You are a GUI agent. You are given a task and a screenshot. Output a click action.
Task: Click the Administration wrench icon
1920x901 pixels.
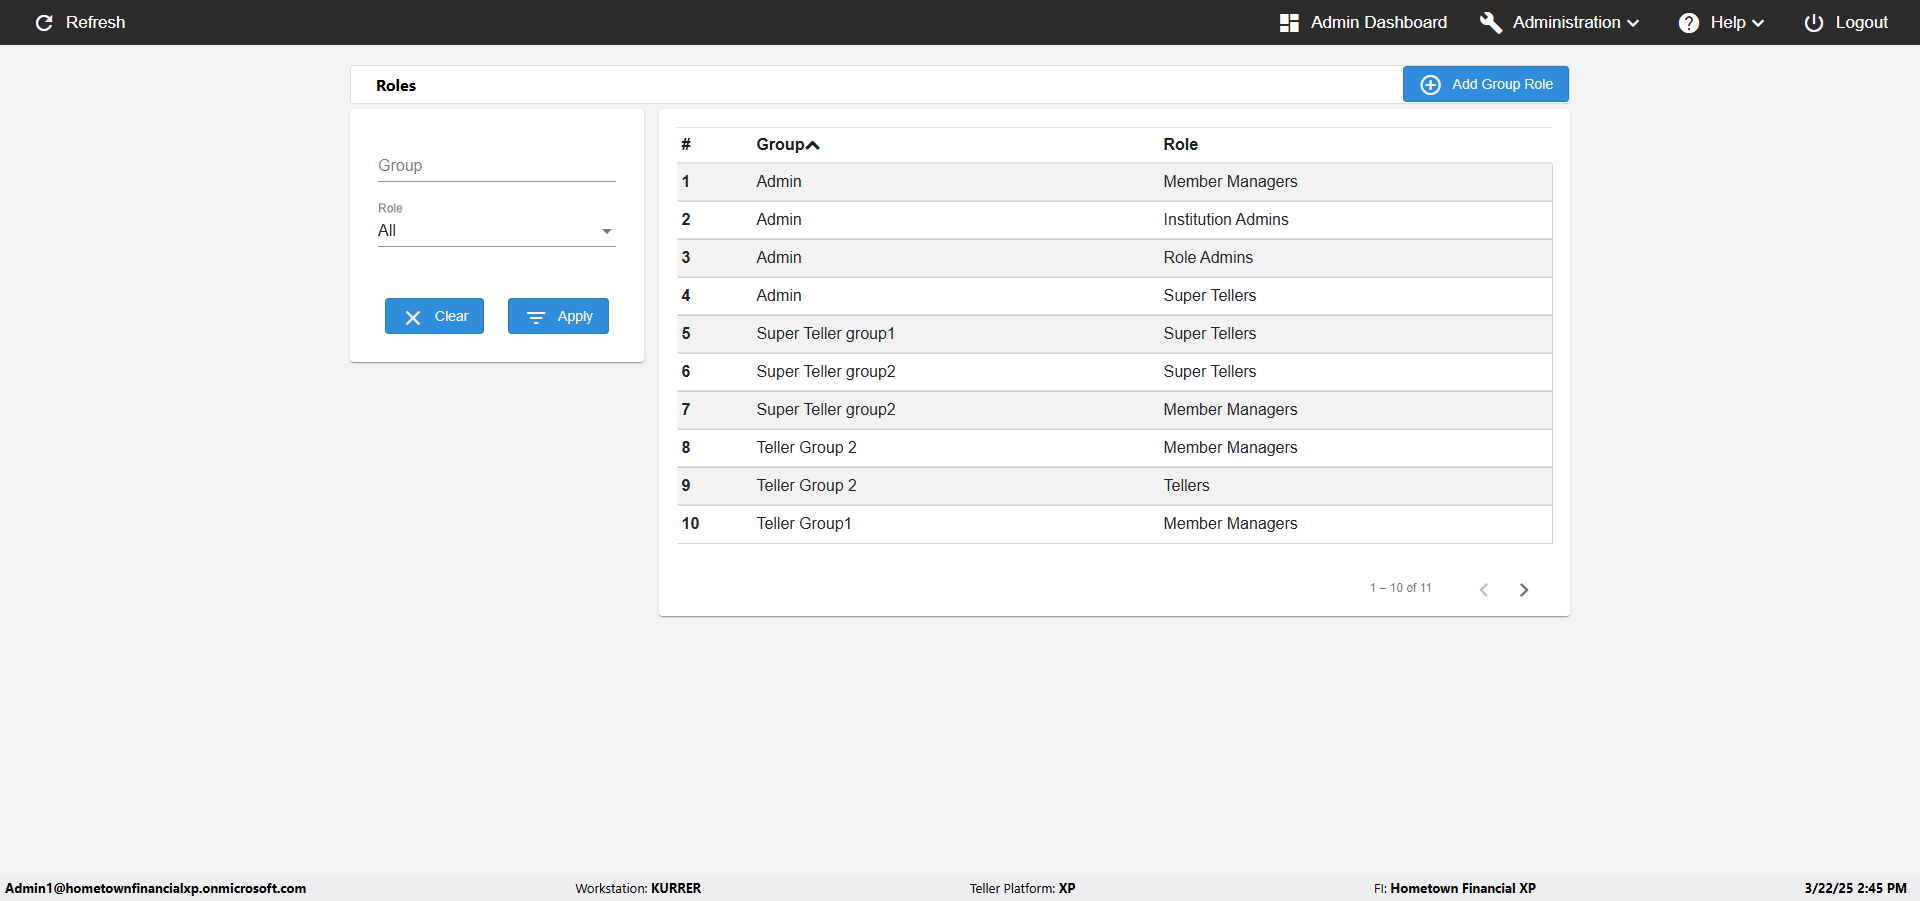click(x=1491, y=22)
